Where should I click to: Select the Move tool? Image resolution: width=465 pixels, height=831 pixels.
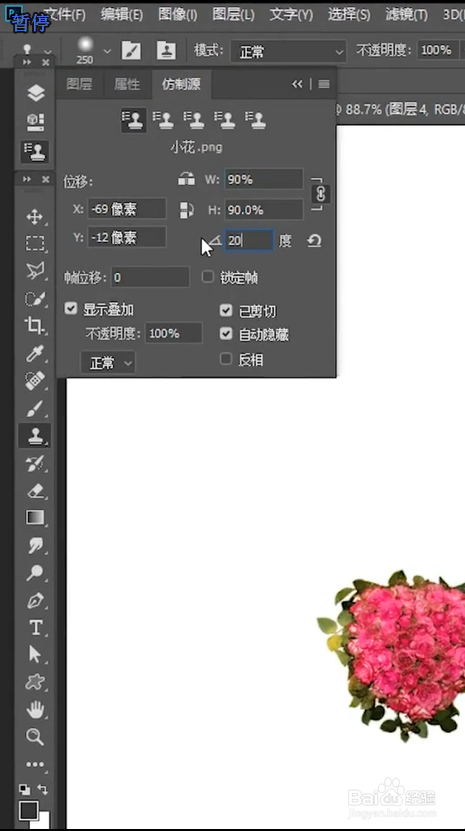pos(35,216)
